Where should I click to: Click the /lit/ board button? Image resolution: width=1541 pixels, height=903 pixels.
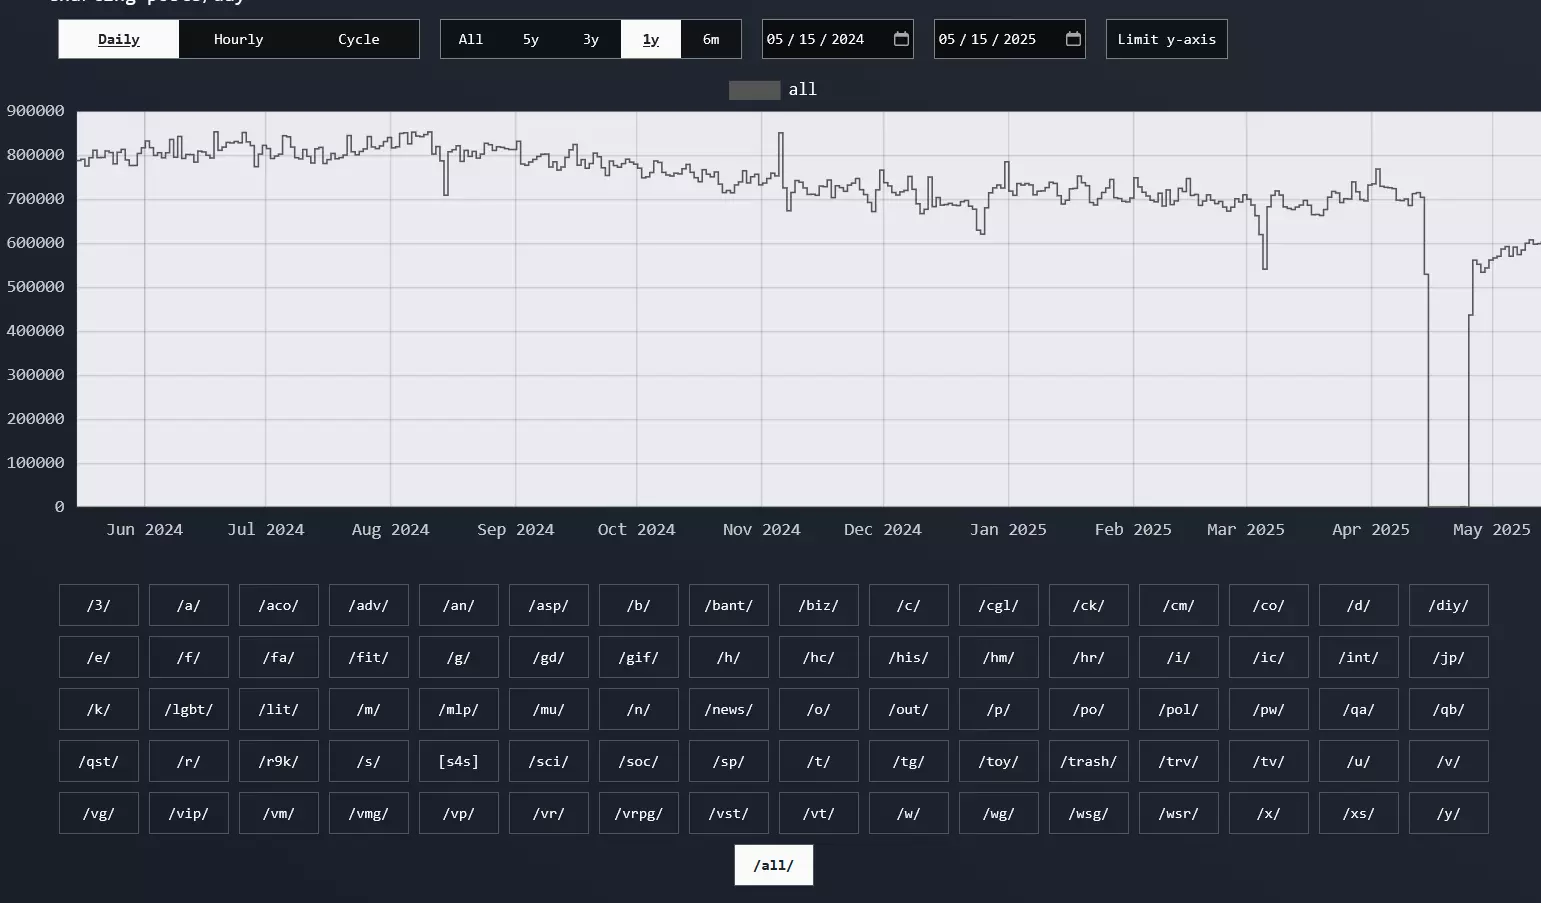(279, 709)
